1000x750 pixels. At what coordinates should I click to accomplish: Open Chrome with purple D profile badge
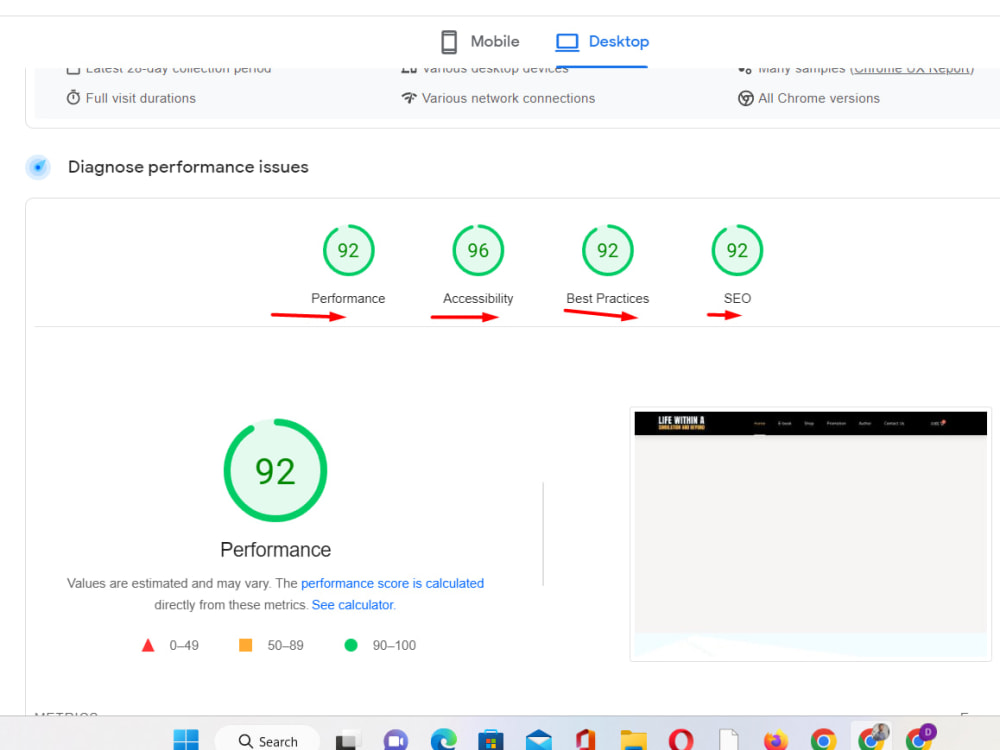(920, 738)
